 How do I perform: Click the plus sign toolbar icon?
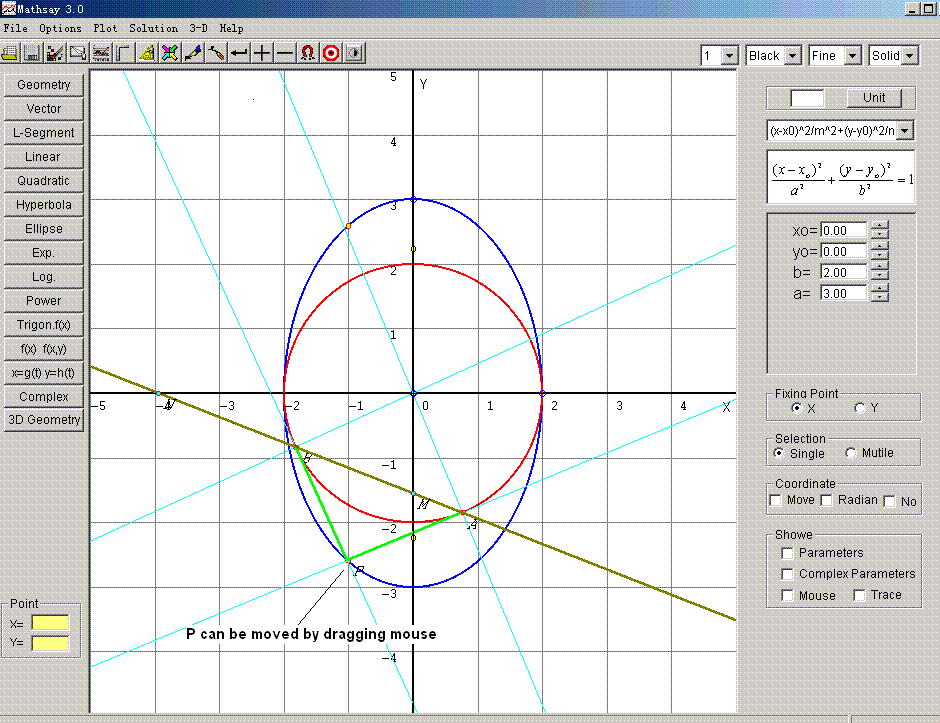[x=262, y=53]
